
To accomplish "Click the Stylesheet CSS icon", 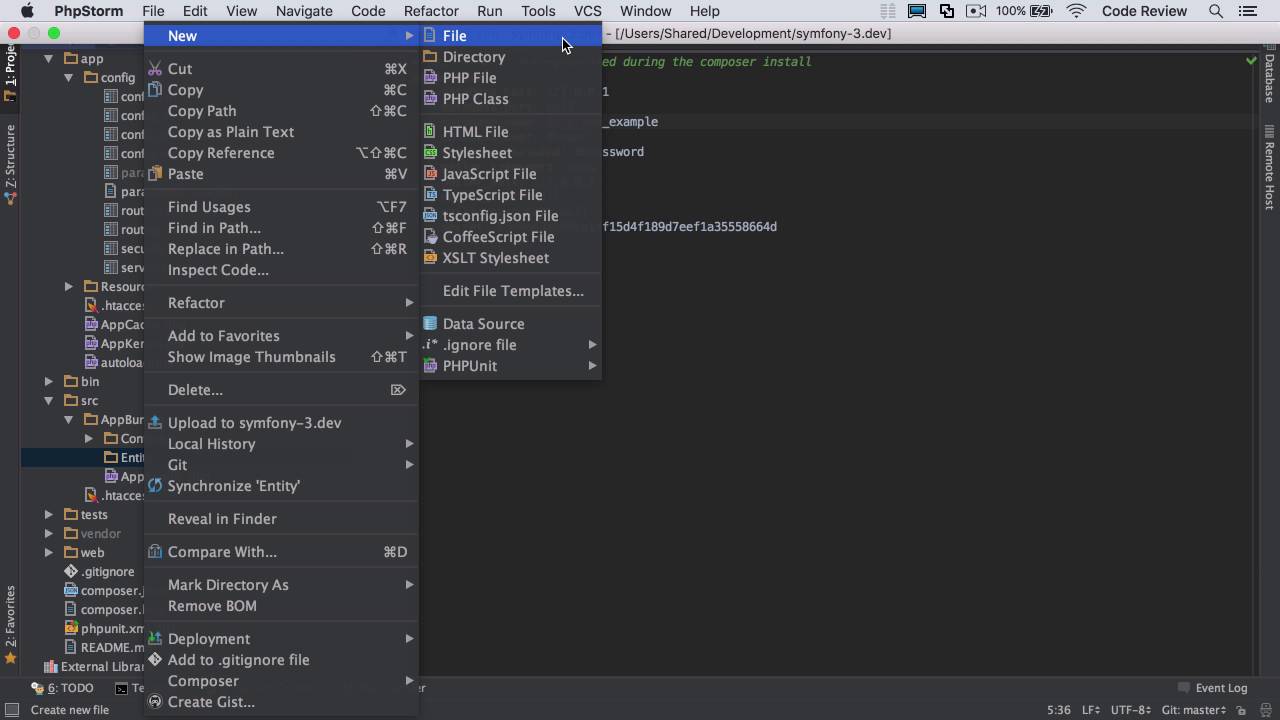I will coord(430,153).
